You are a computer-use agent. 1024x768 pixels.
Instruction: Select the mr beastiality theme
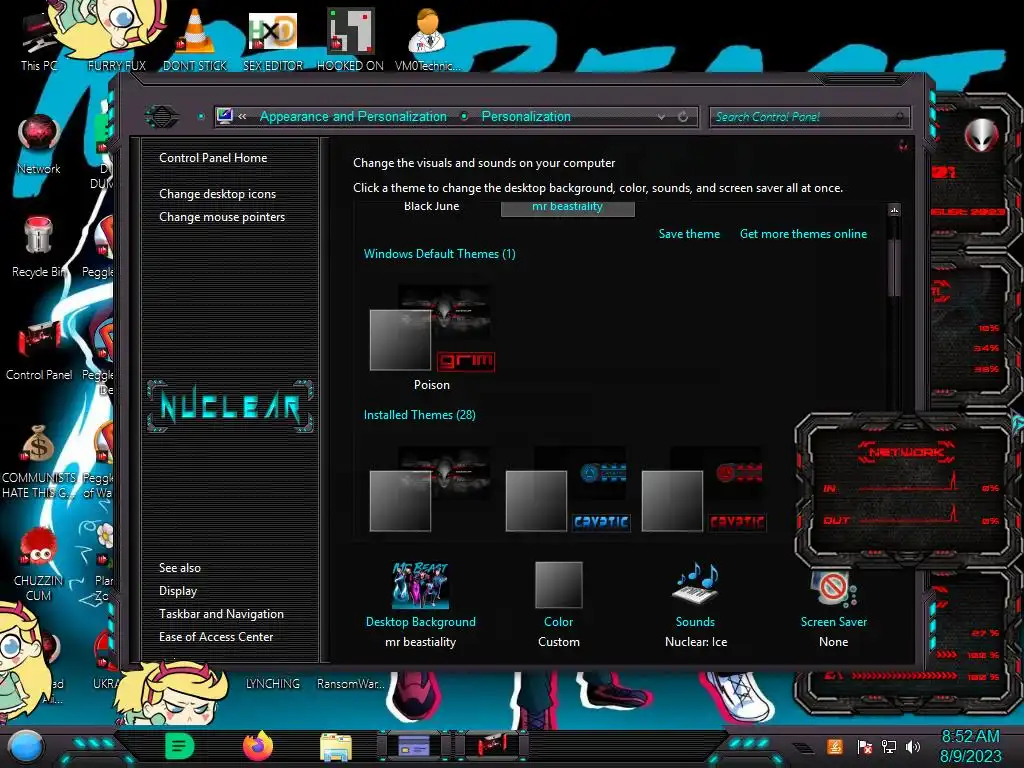(568, 208)
